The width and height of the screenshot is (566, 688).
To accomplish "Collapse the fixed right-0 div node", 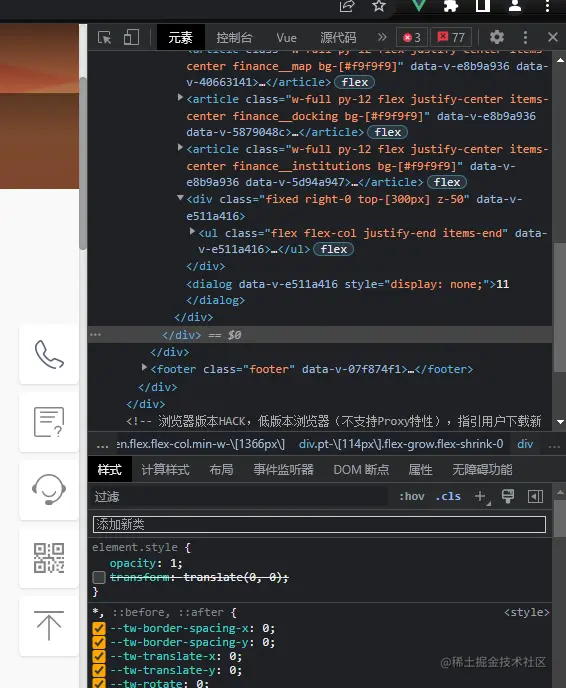I will tap(180, 198).
